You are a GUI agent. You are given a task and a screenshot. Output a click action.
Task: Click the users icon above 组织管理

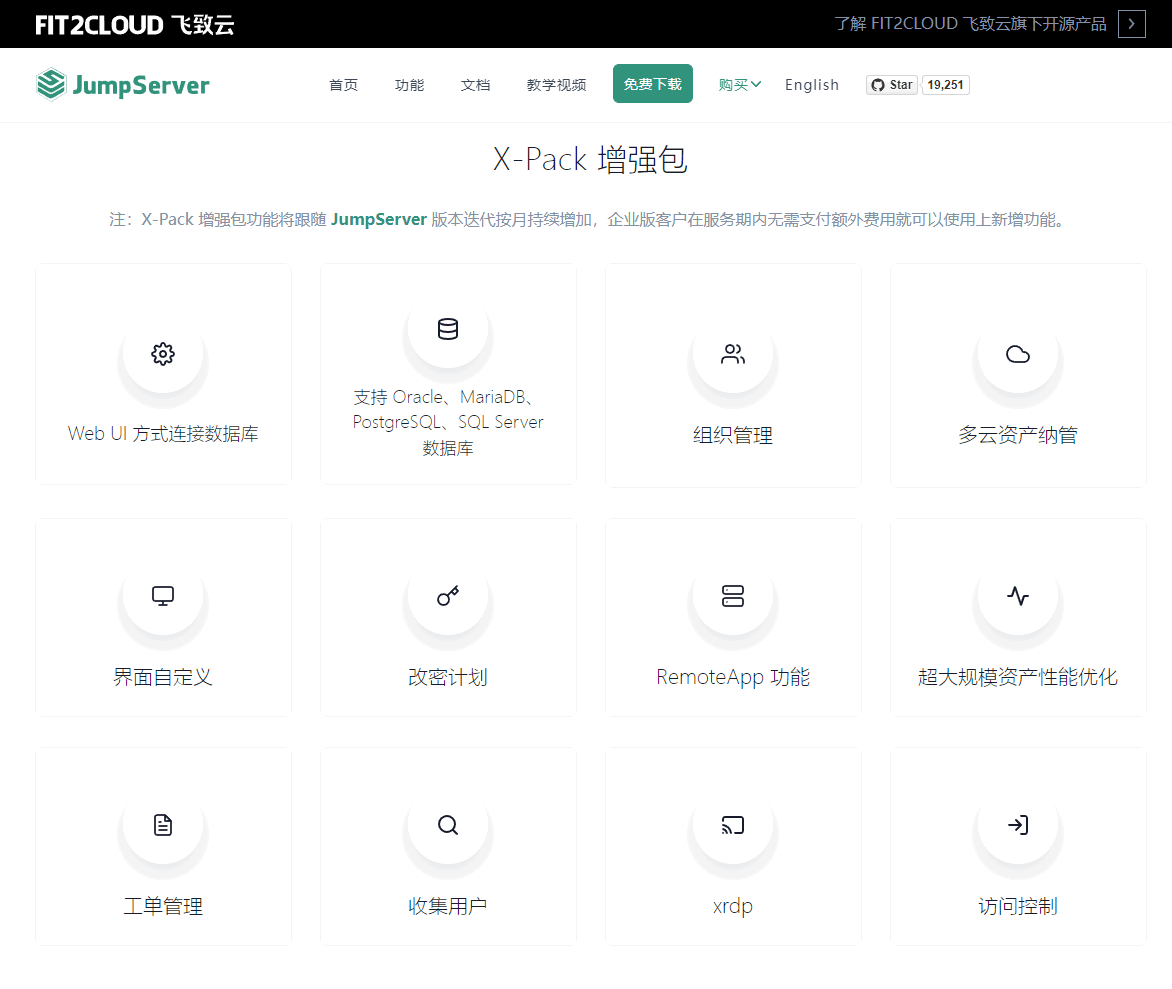[732, 354]
